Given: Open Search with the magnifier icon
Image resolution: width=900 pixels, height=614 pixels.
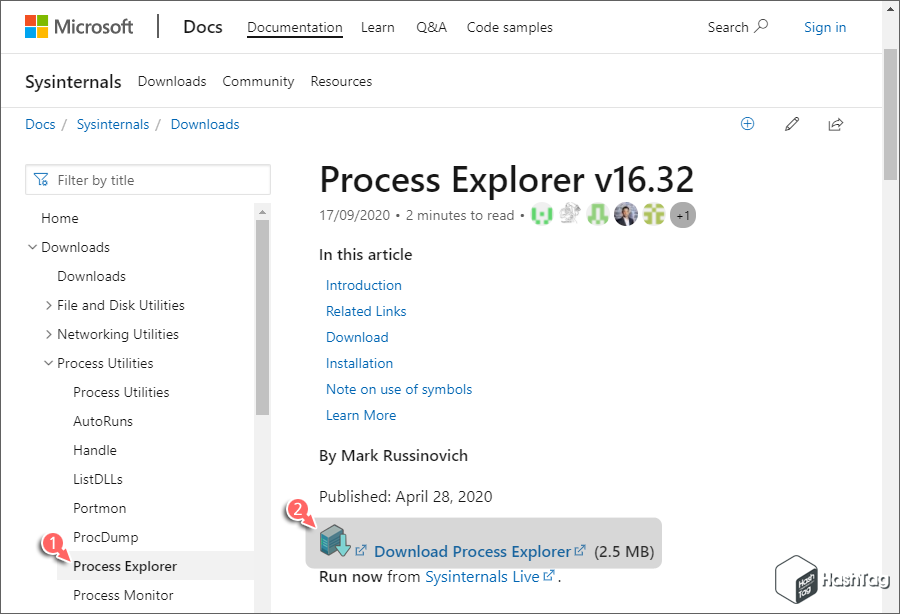Looking at the screenshot, I should pos(761,27).
